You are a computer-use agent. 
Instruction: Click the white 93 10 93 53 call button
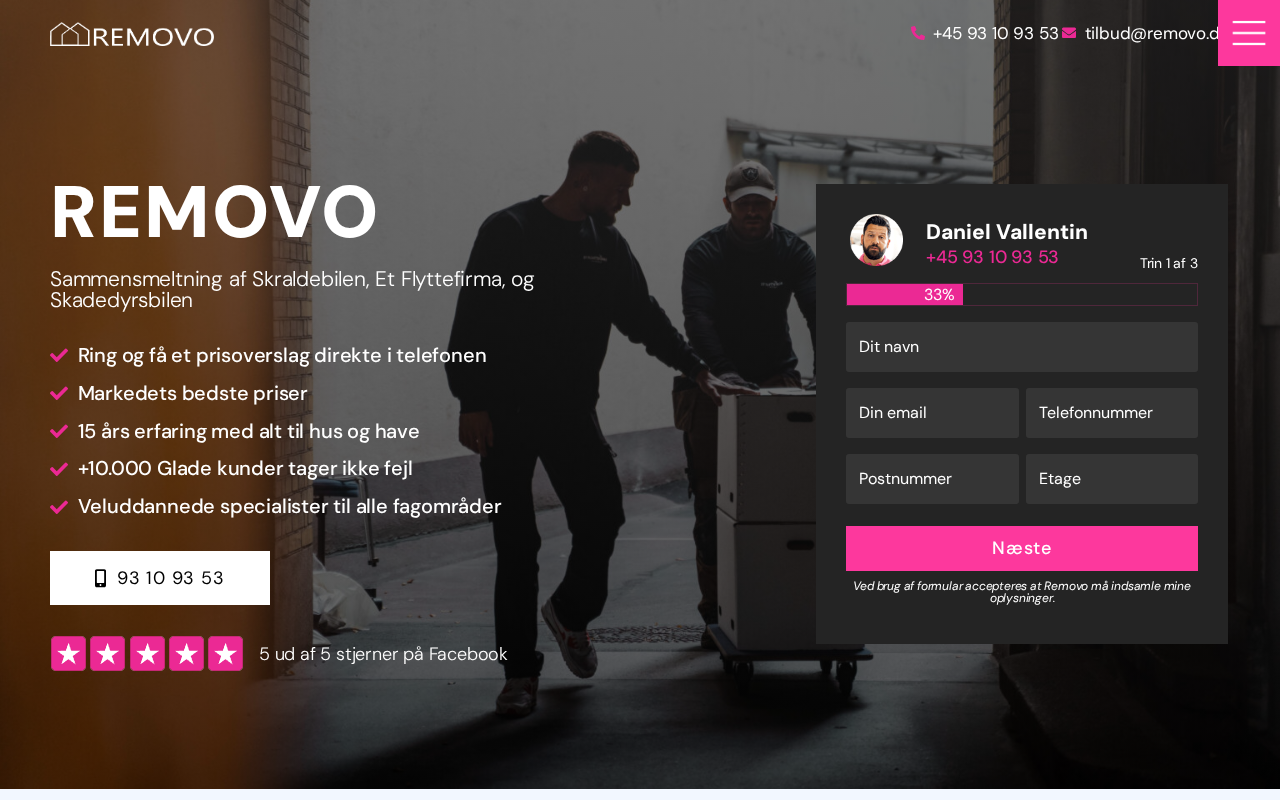pos(160,578)
